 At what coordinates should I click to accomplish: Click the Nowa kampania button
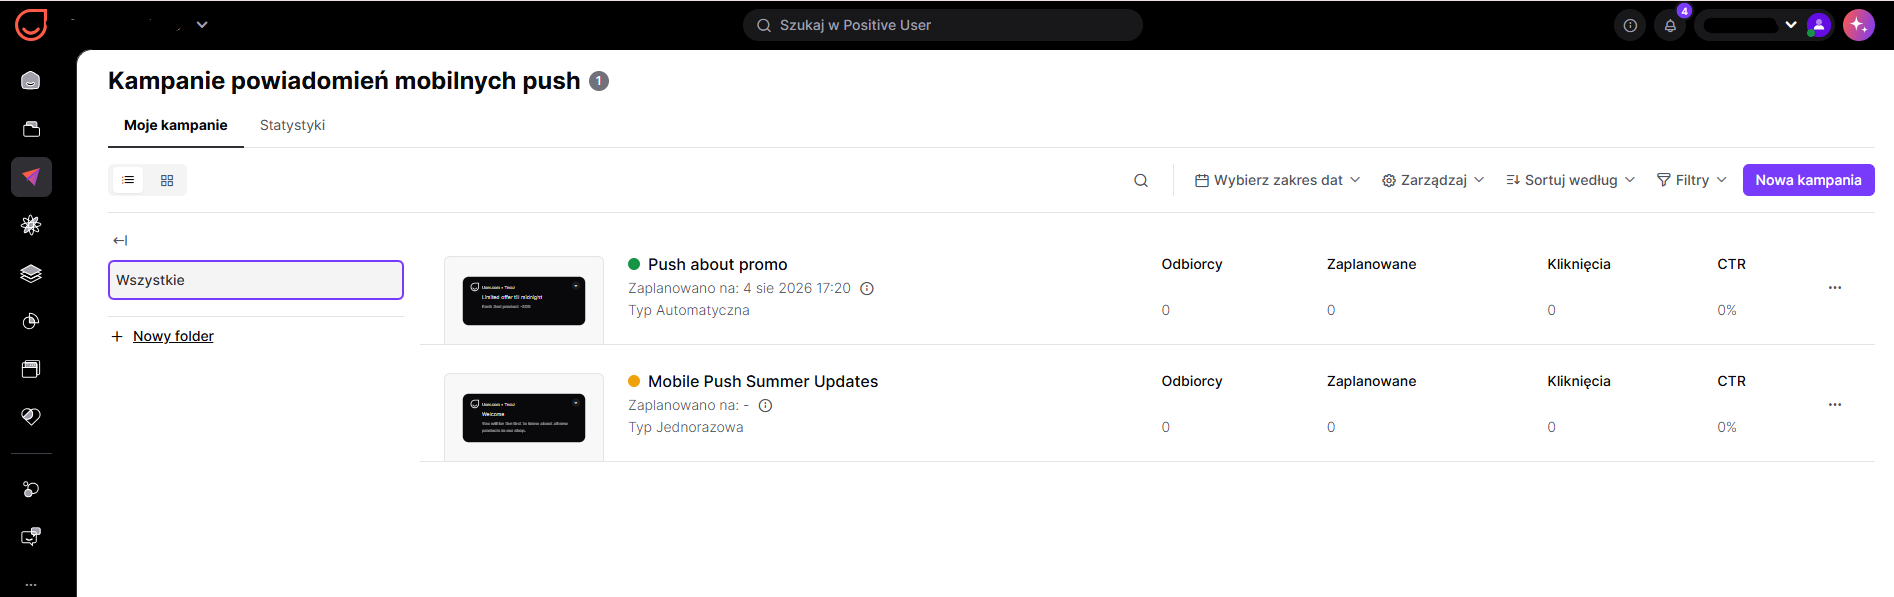click(1808, 180)
